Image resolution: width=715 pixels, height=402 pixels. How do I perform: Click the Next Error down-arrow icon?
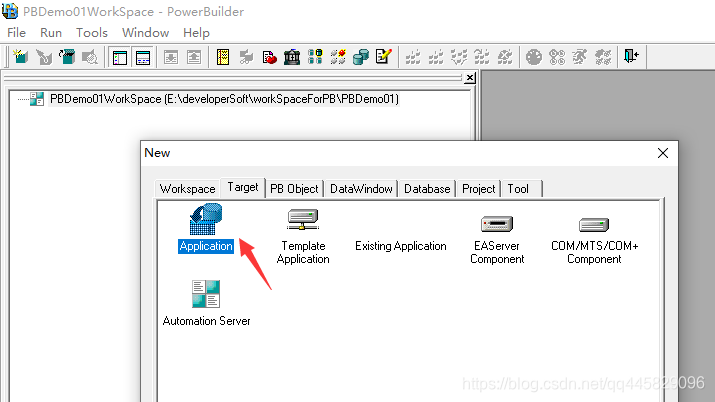click(171, 57)
